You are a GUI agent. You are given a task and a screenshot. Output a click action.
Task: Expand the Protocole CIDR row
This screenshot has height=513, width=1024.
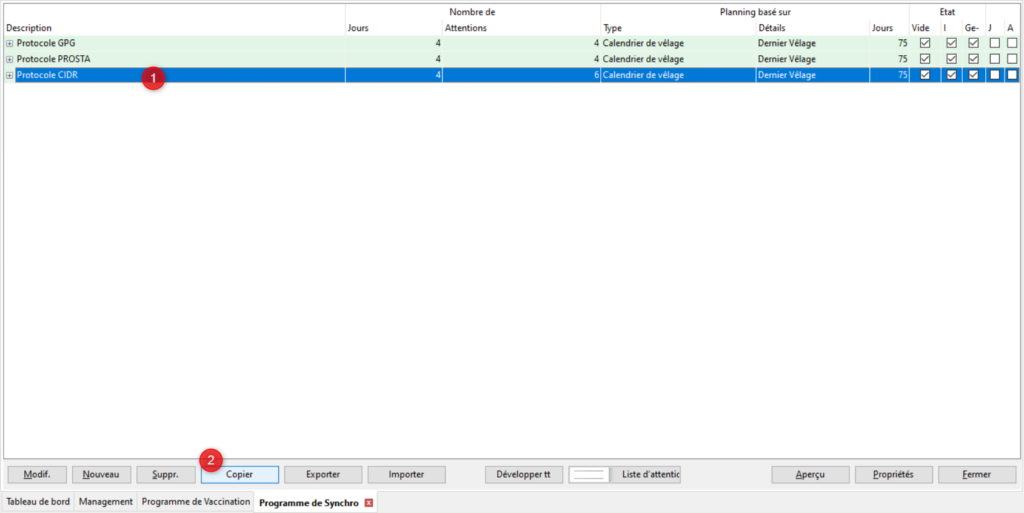10,76
